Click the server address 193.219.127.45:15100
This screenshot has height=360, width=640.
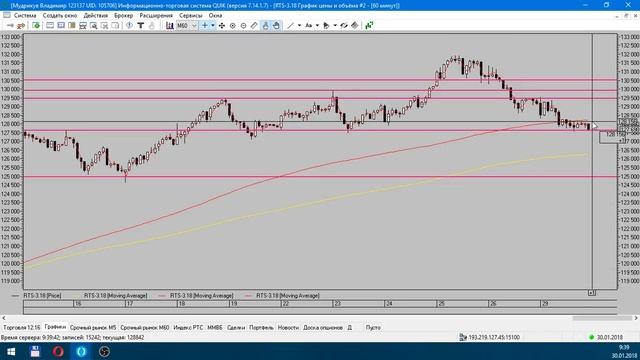coord(494,338)
